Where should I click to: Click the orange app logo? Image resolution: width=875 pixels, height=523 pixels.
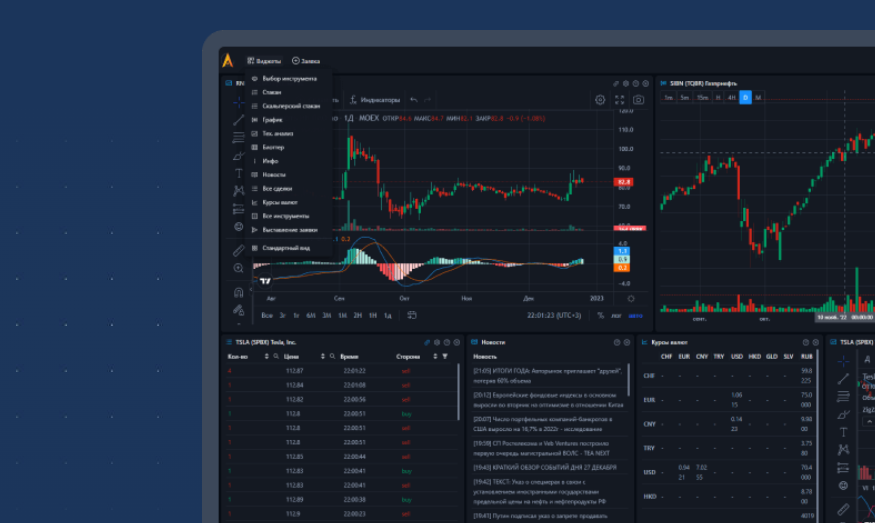[228, 60]
